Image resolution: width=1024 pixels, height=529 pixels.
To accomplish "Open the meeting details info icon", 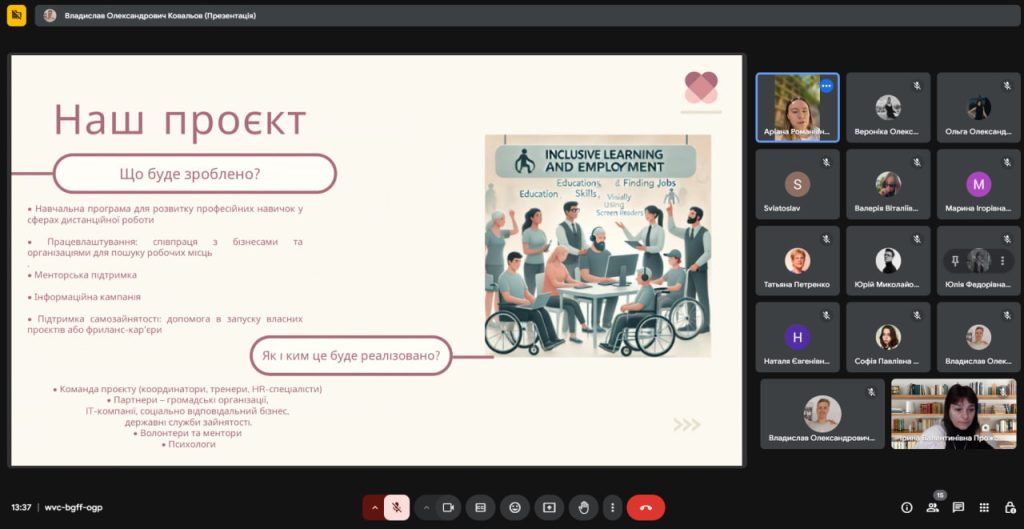I will 907,507.
